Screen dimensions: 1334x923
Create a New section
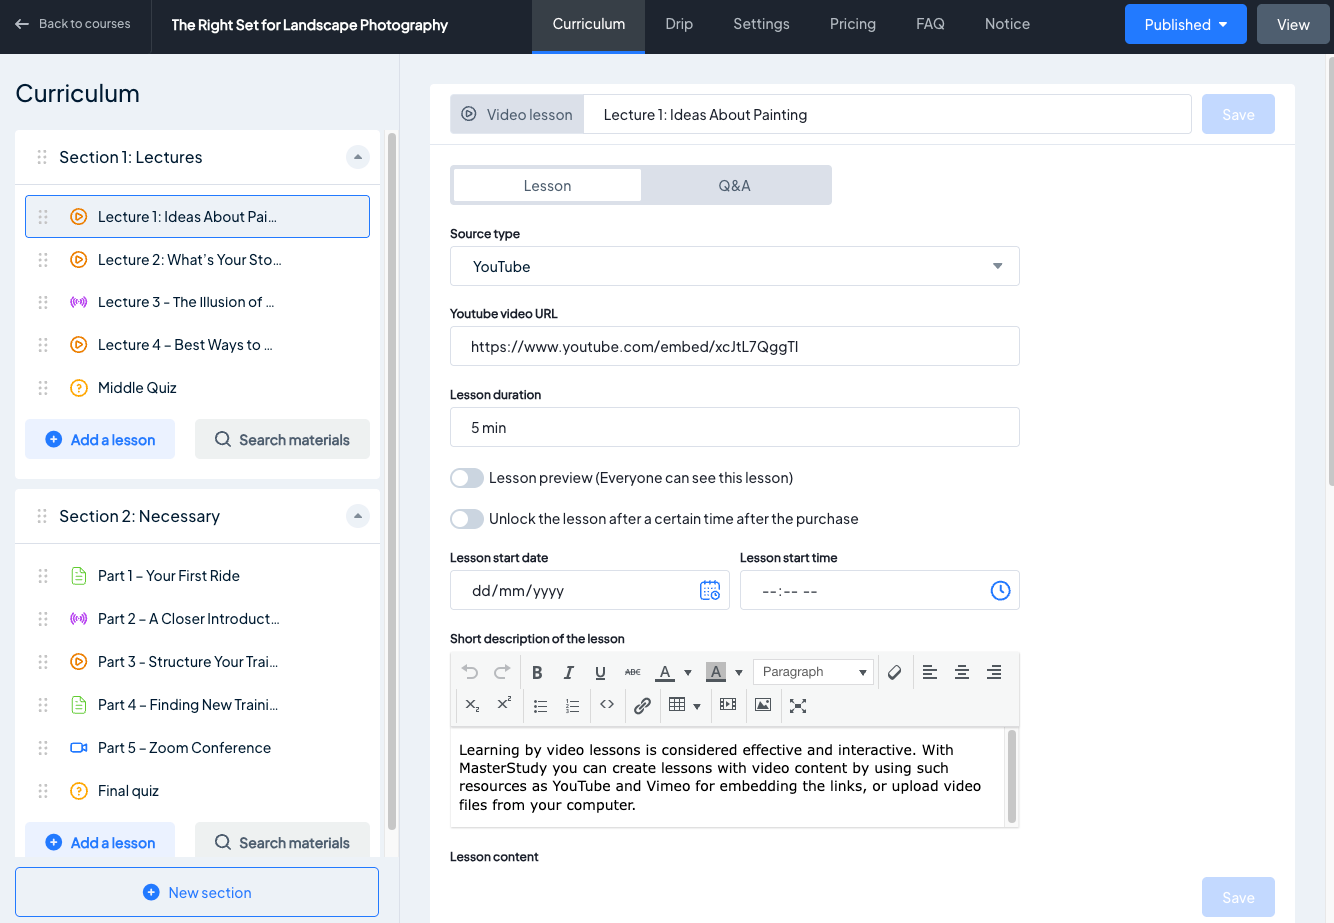pos(197,892)
